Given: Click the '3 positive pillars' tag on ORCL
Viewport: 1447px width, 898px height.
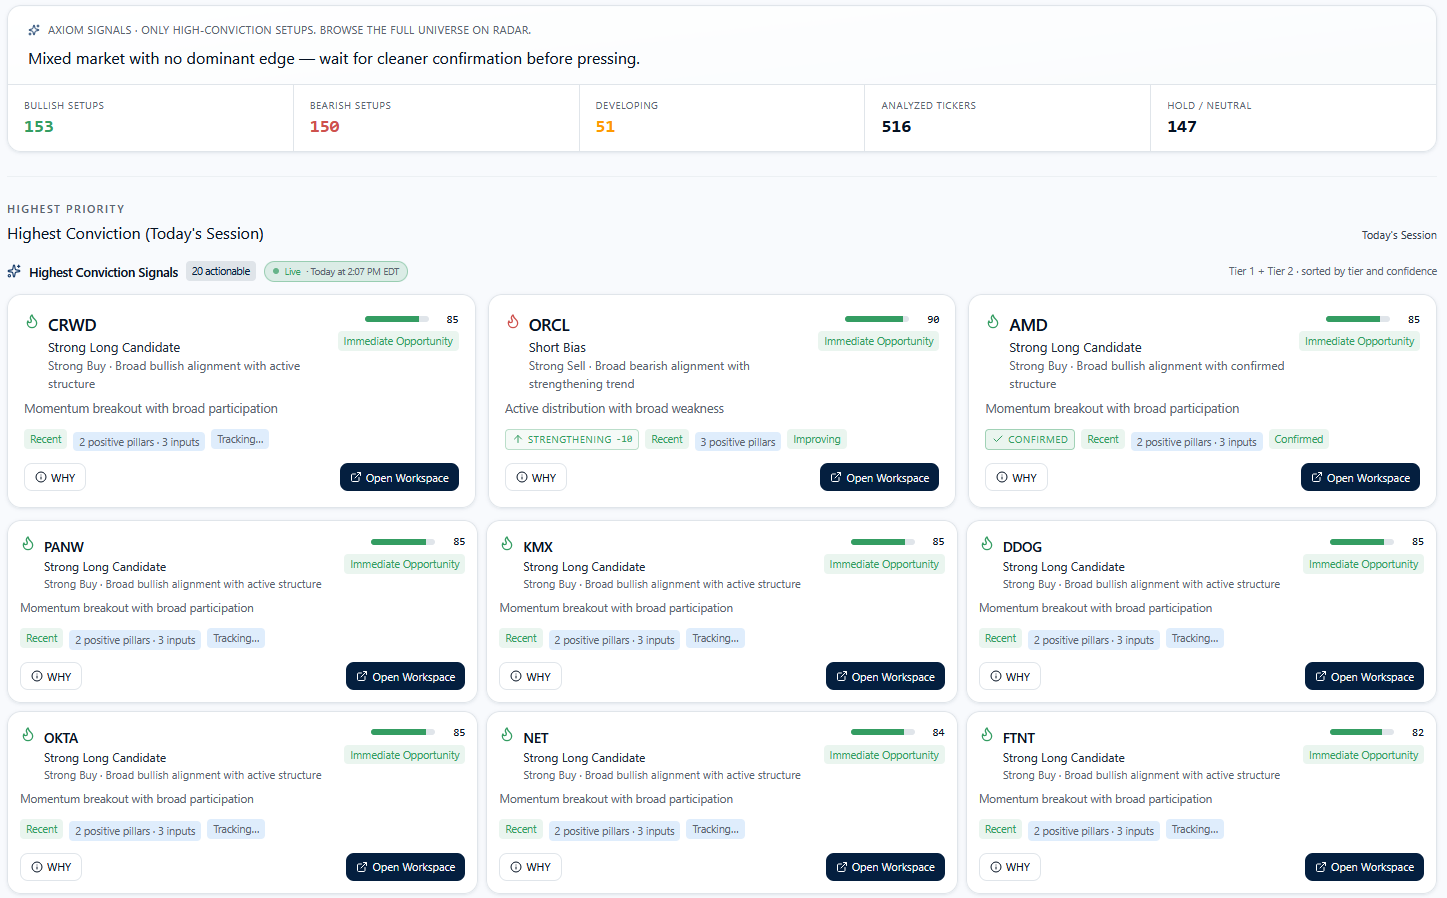Looking at the screenshot, I should 738,441.
